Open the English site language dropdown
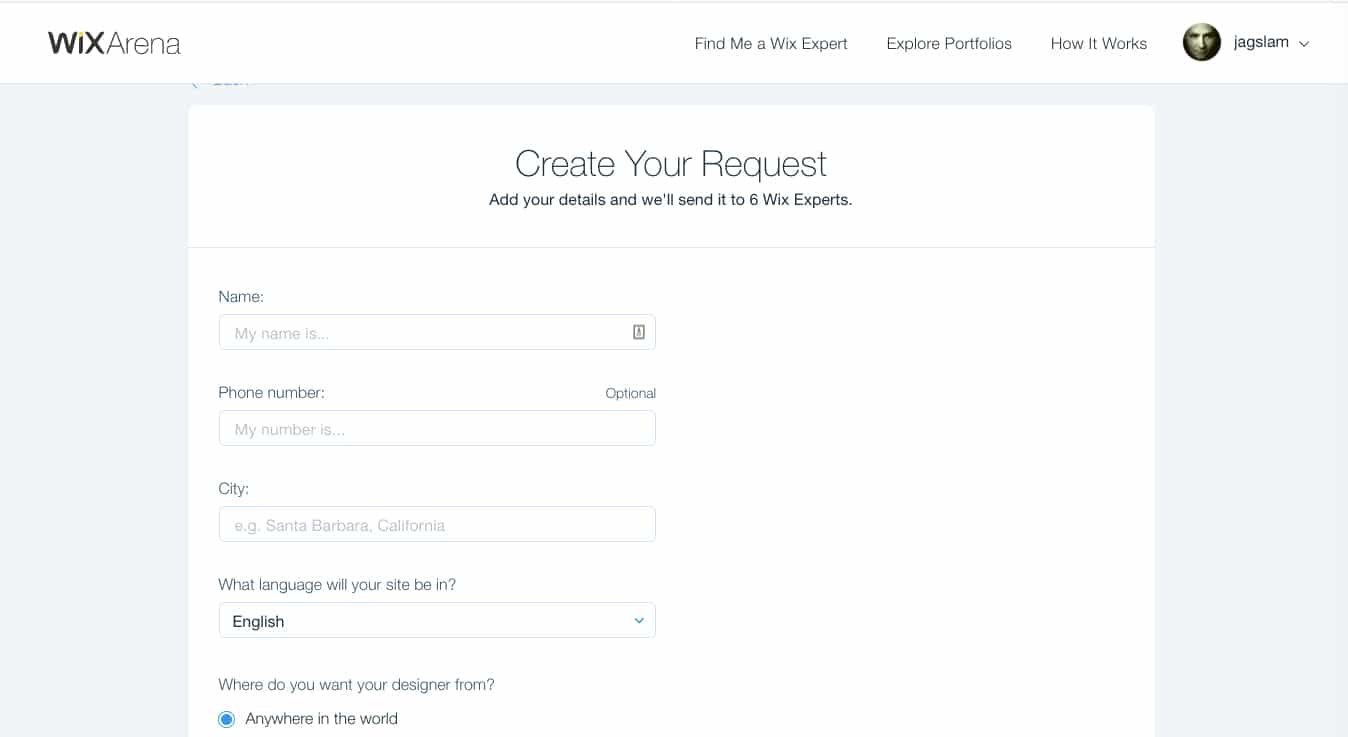The height and width of the screenshot is (737, 1348). pyautogui.click(x=437, y=620)
